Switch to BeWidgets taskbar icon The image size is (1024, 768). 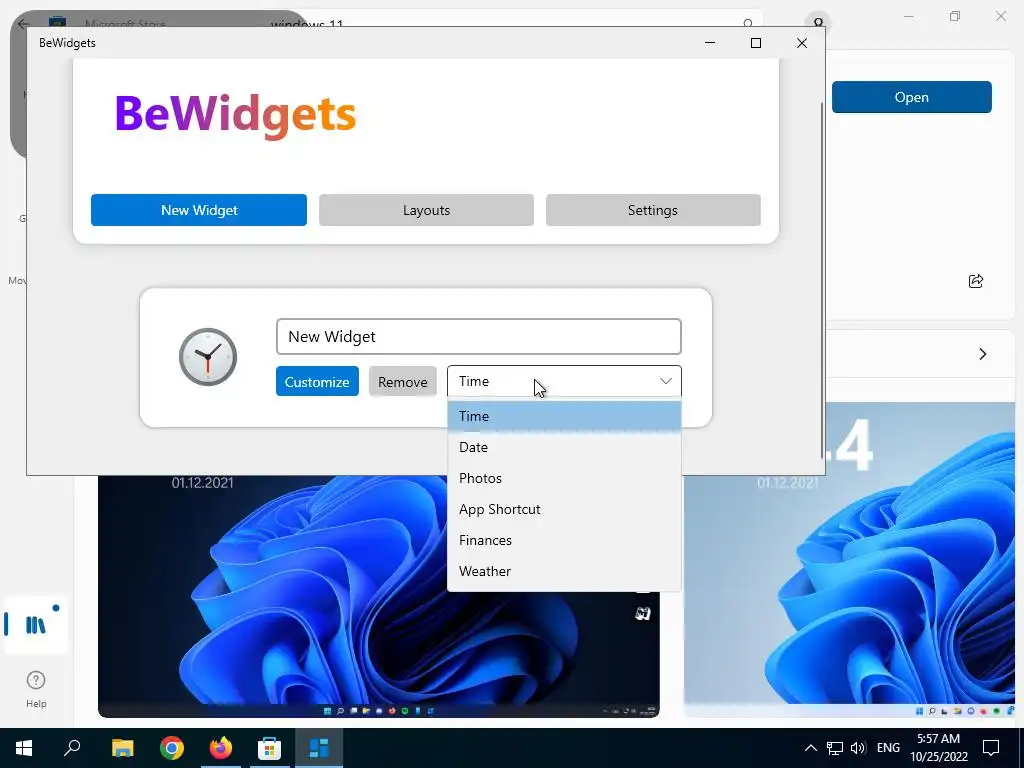319,748
